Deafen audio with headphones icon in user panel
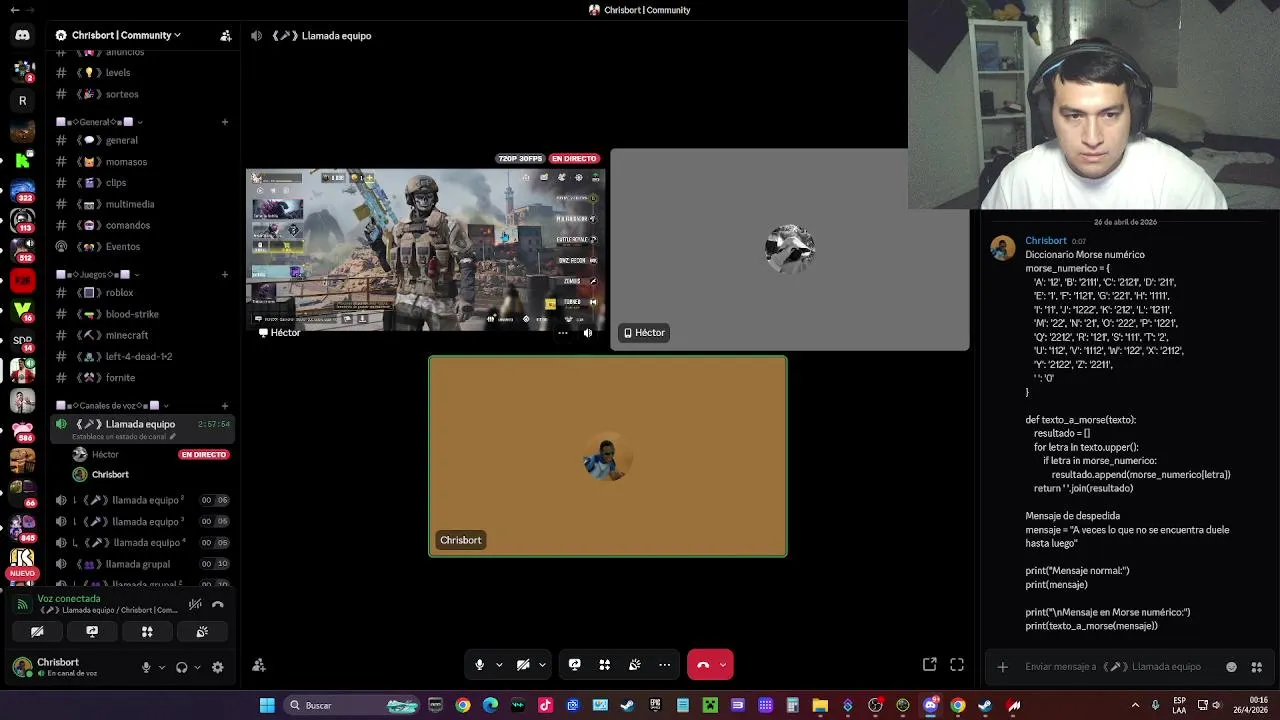 (181, 667)
